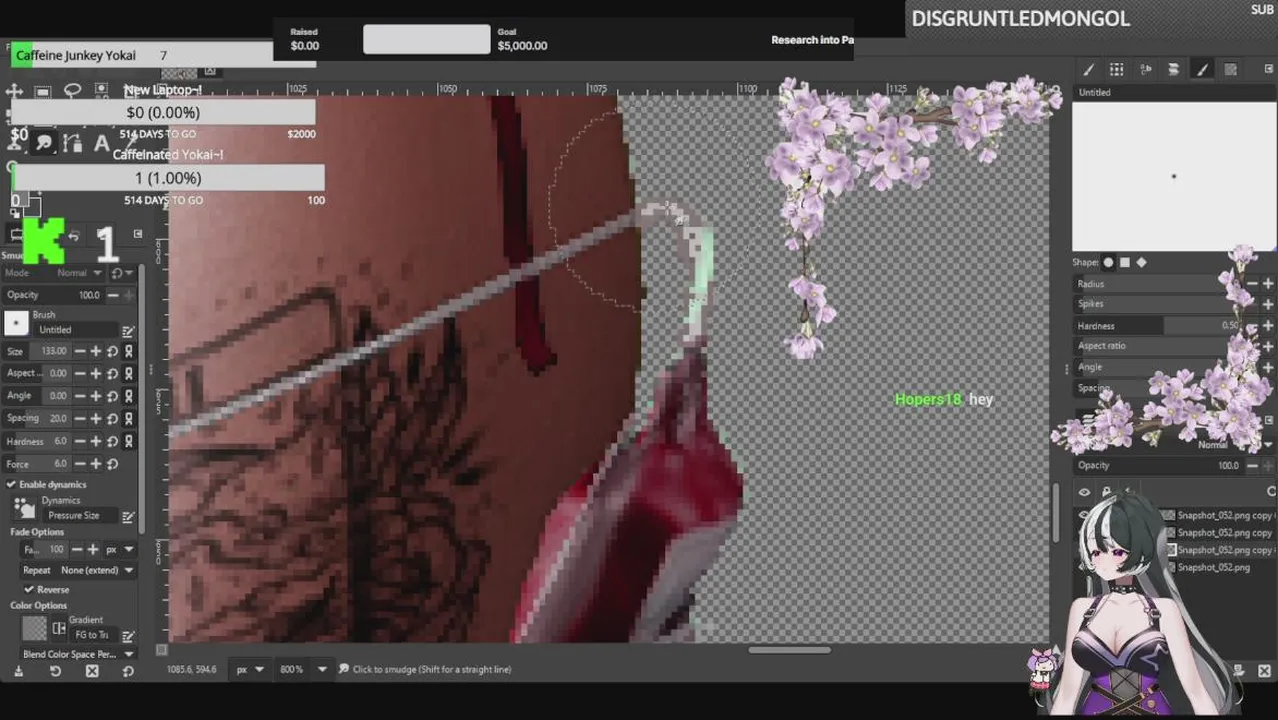Choose square brush shape
1278x720 pixels.
(x=1125, y=263)
